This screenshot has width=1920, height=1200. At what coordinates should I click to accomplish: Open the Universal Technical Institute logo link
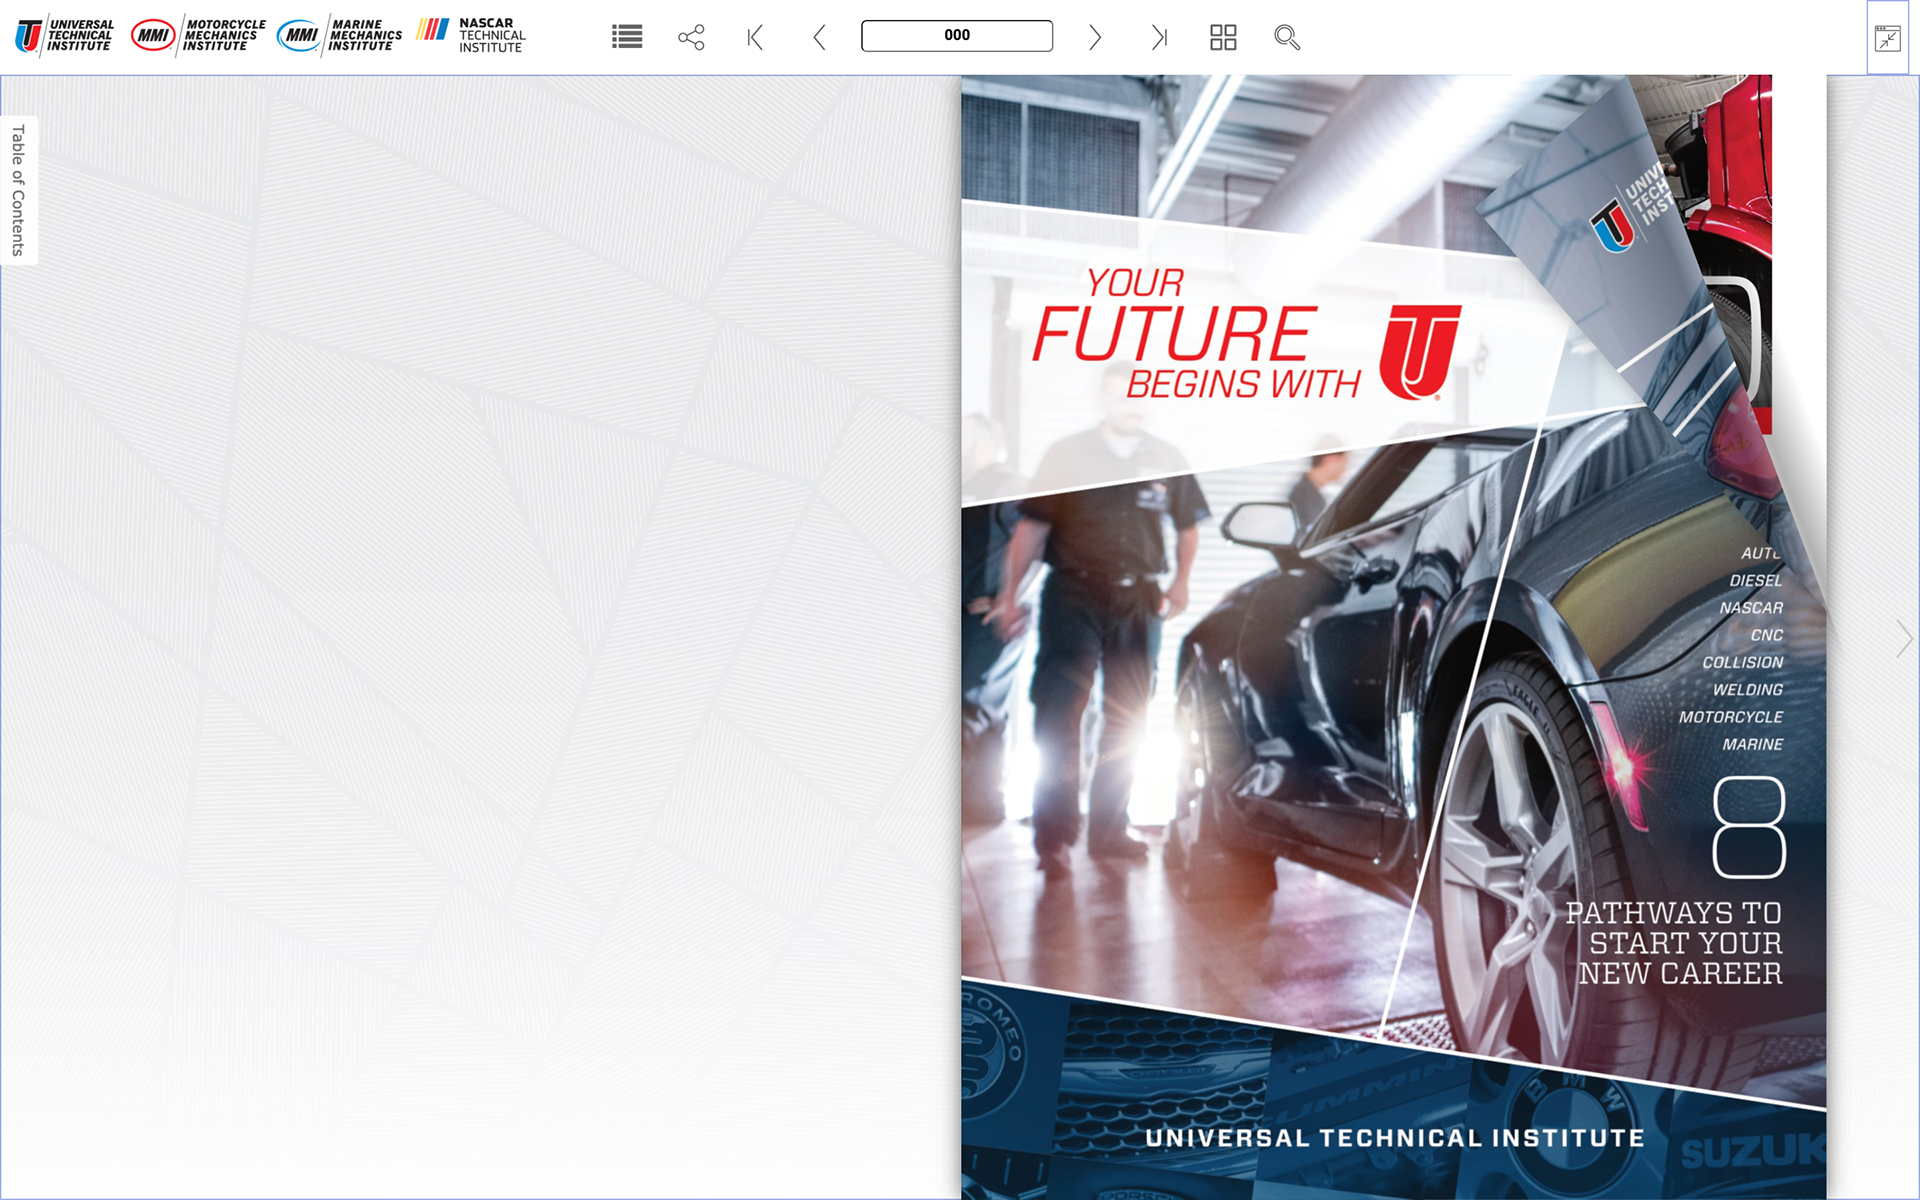(64, 36)
